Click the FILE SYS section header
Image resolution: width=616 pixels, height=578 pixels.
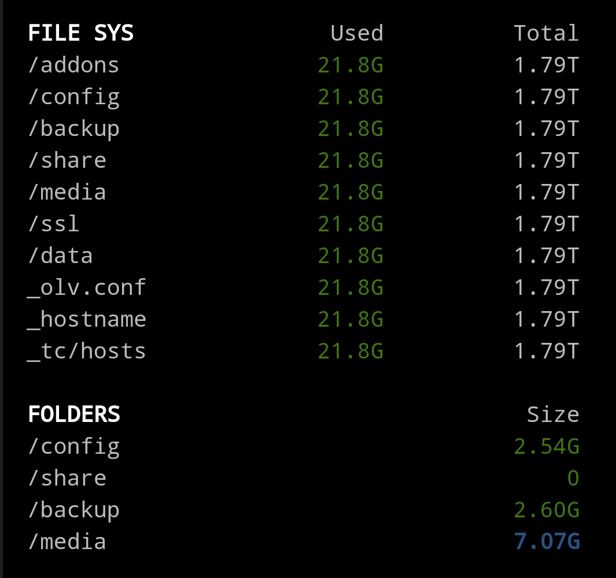coord(81,33)
